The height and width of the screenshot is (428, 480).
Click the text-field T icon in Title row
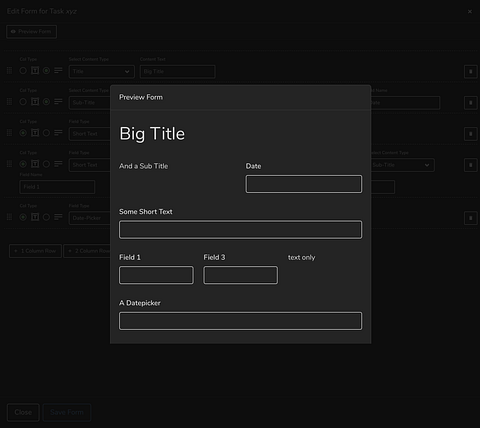coord(35,70)
